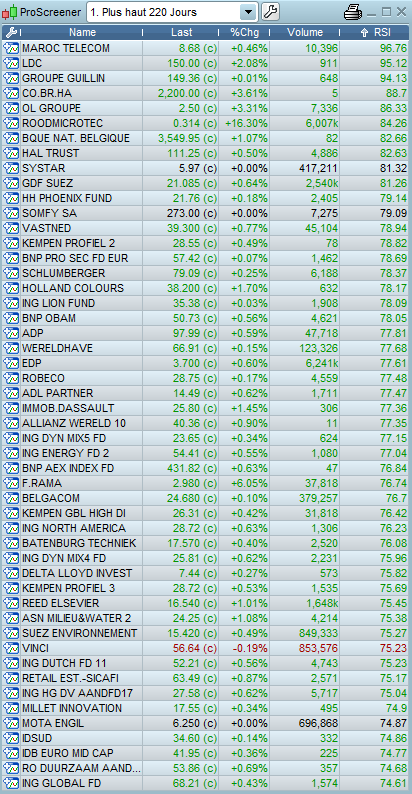Open chart icon for CO.BR.HA
Viewport: 412px width, 794px height.
(11, 93)
